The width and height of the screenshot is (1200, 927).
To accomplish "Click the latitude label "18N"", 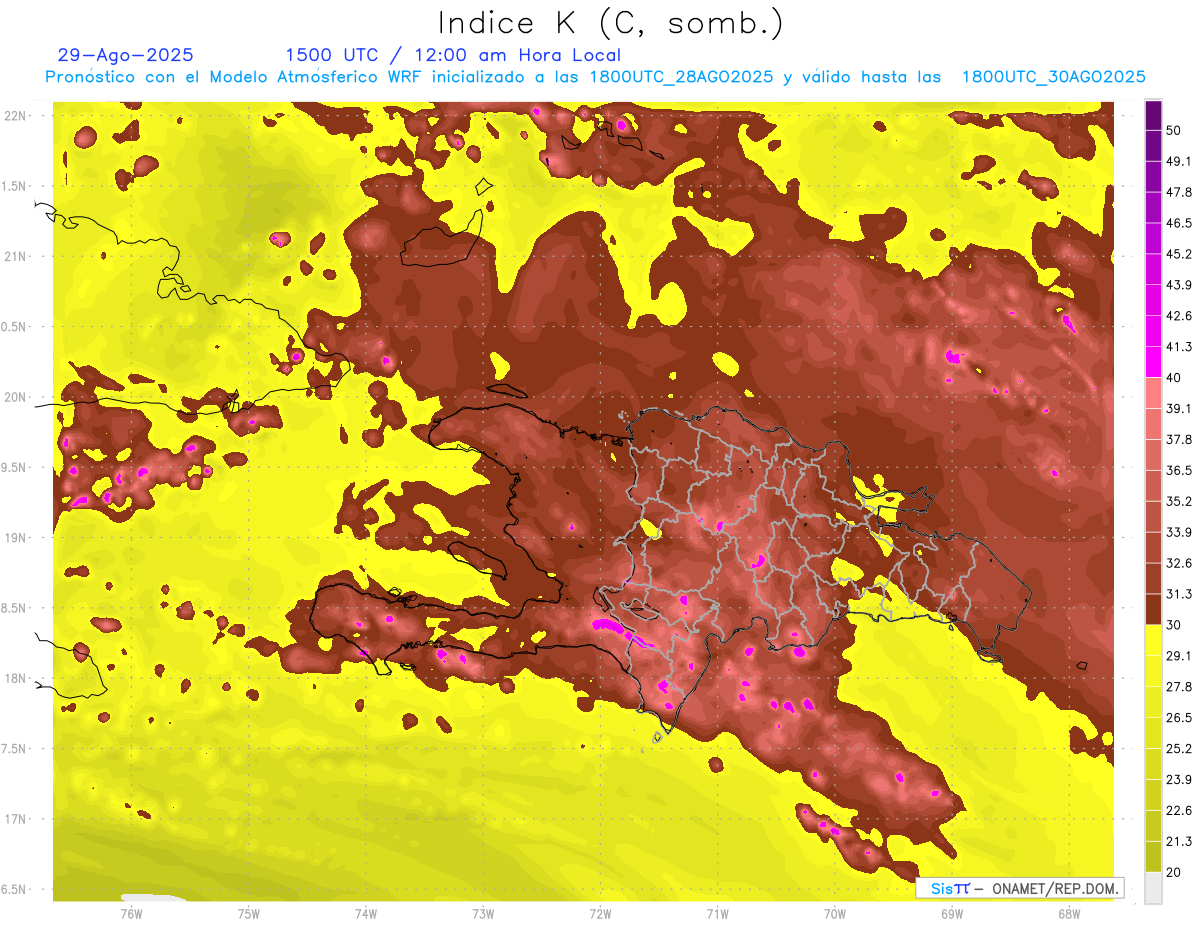I will pyautogui.click(x=16, y=678).
